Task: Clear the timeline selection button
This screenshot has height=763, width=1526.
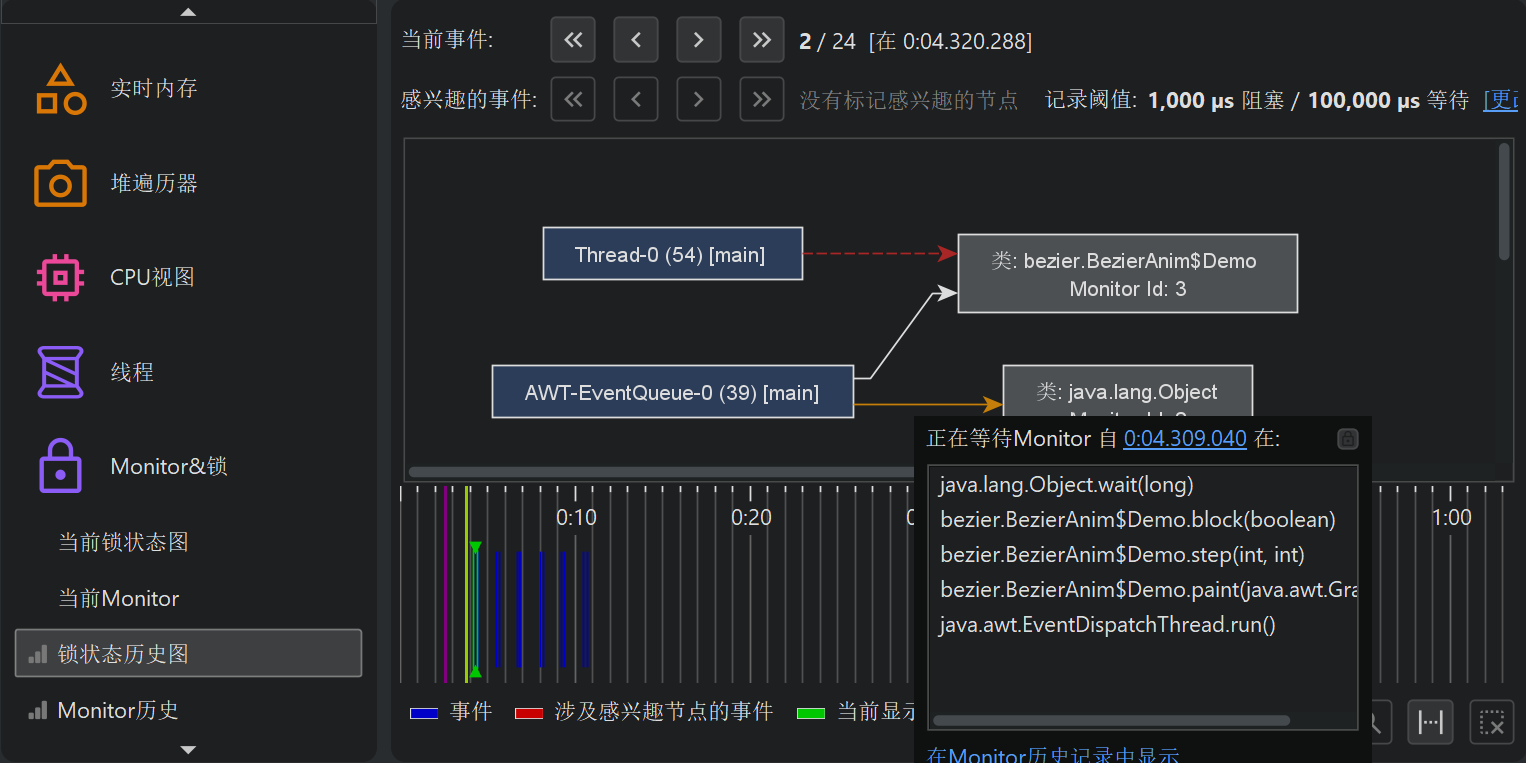Action: pos(1491,722)
